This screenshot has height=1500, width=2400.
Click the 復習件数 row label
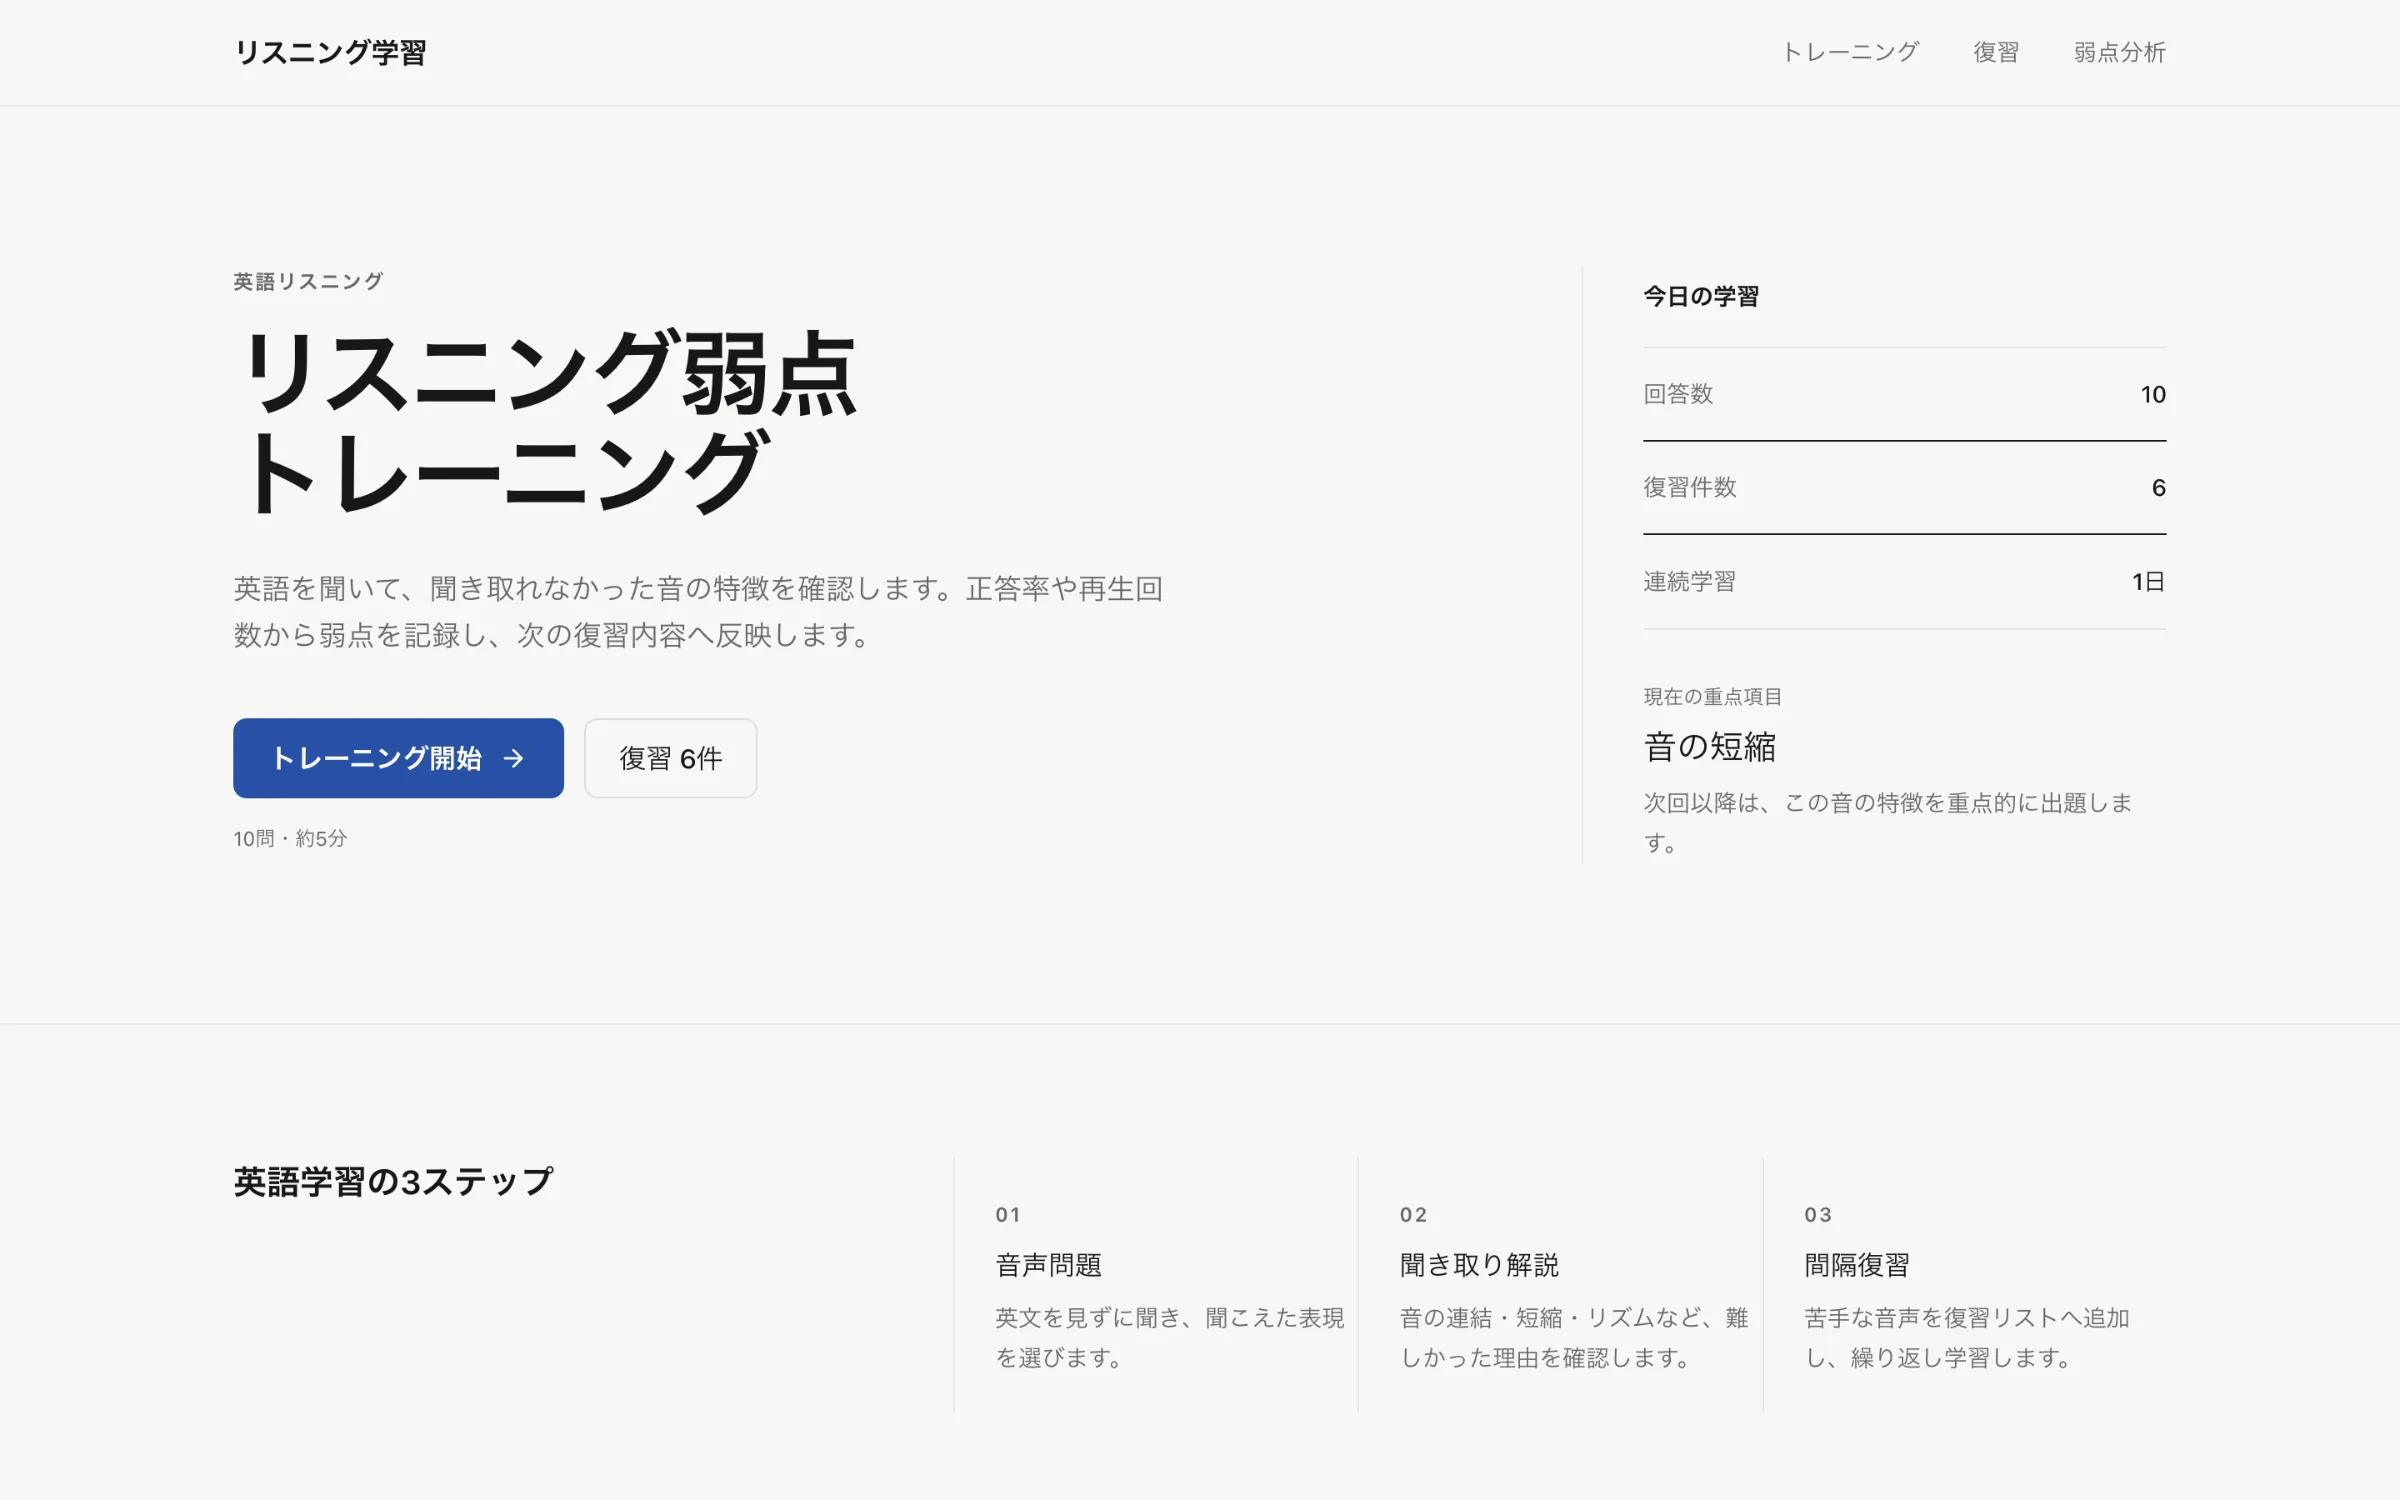coord(1690,487)
